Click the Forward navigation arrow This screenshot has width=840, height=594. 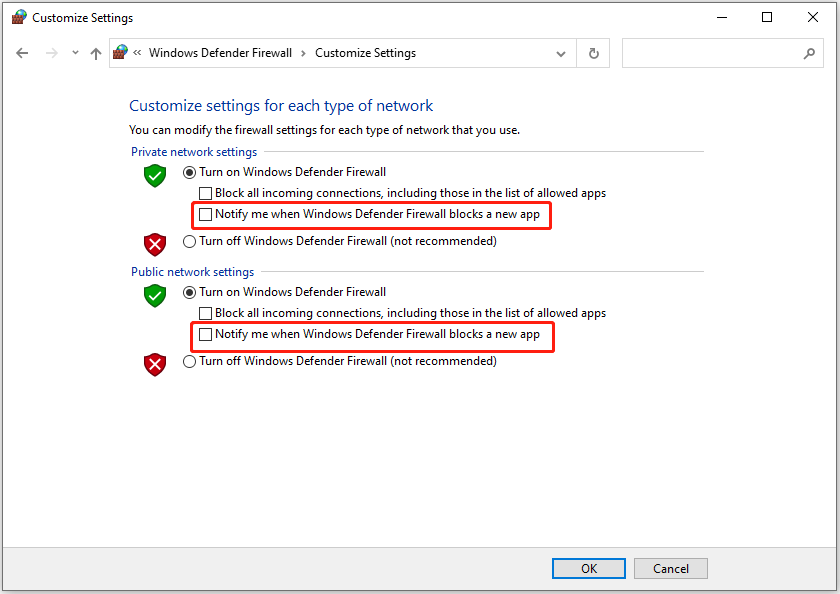pos(51,53)
